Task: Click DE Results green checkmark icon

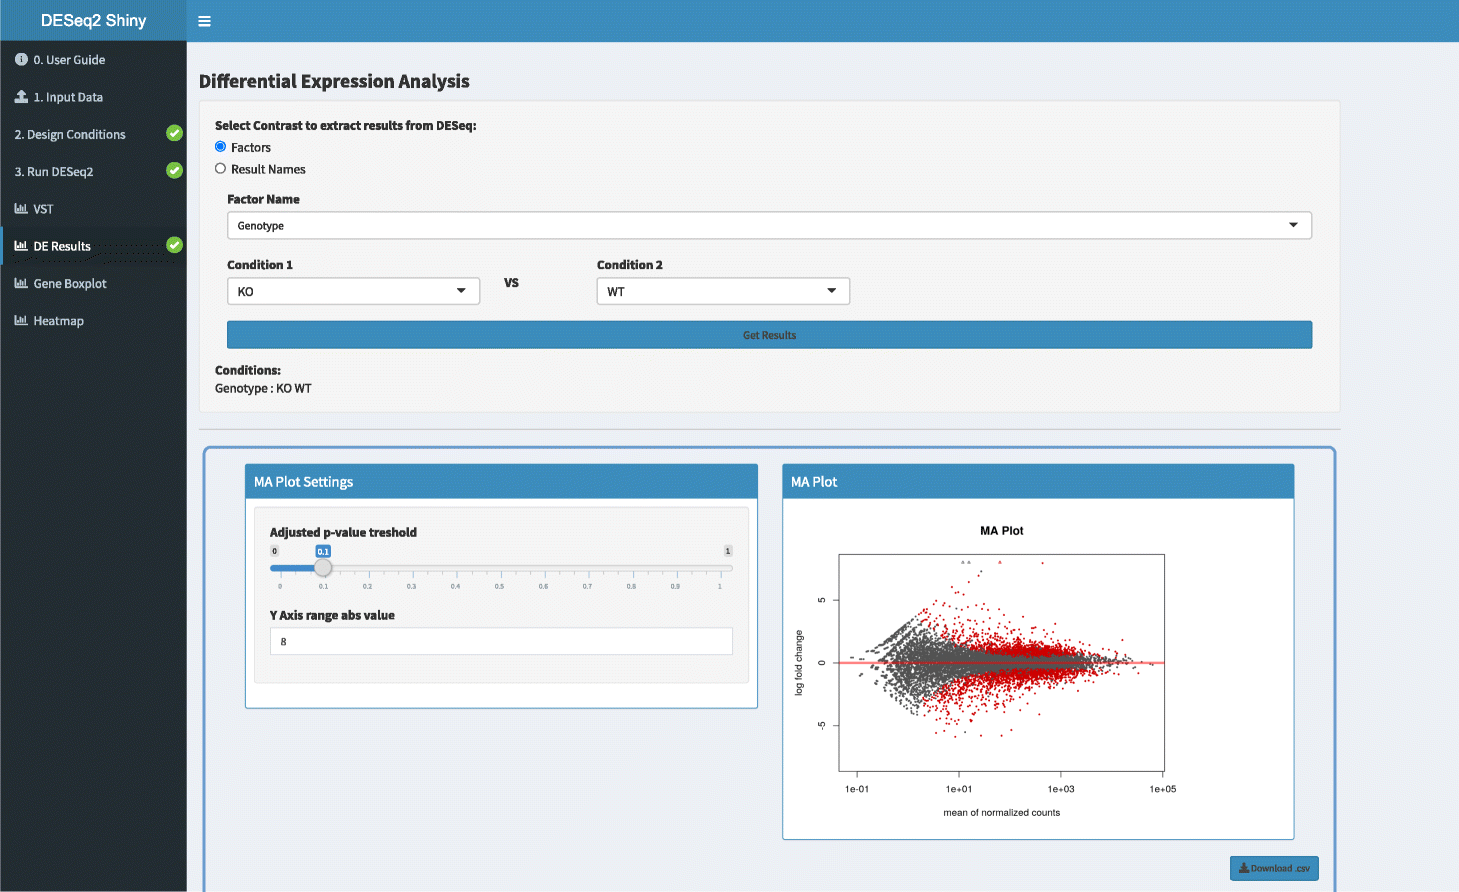Action: 174,245
